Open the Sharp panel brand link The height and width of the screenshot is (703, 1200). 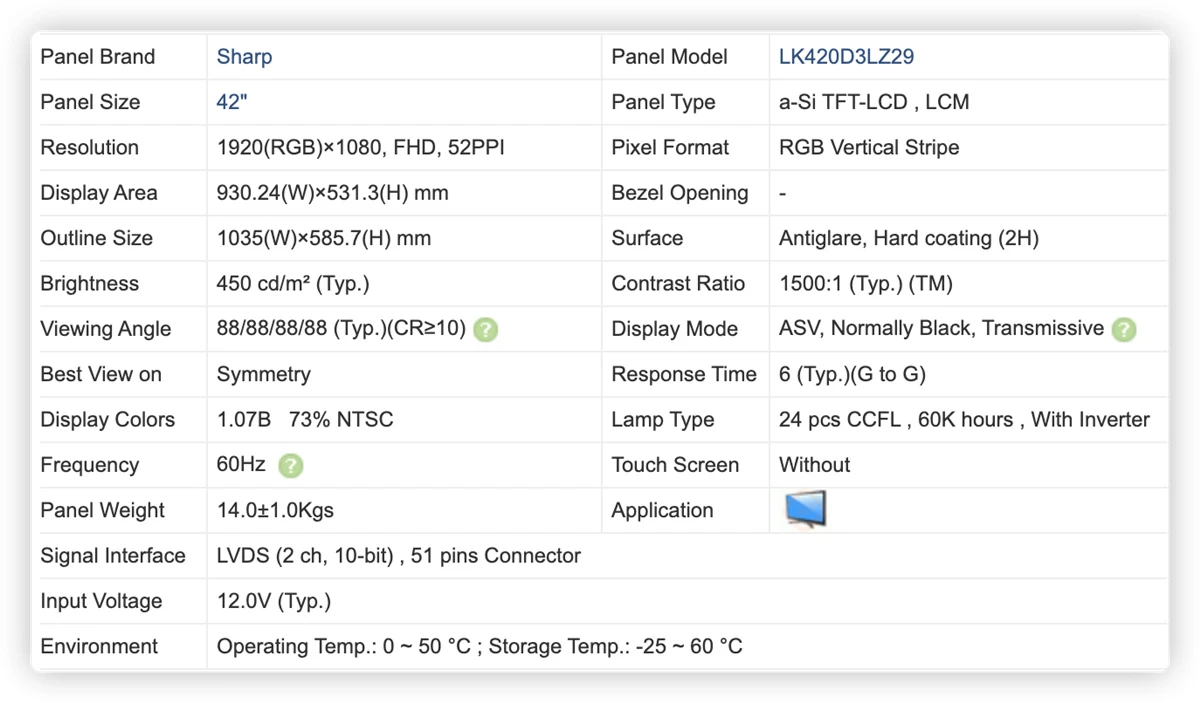[244, 57]
